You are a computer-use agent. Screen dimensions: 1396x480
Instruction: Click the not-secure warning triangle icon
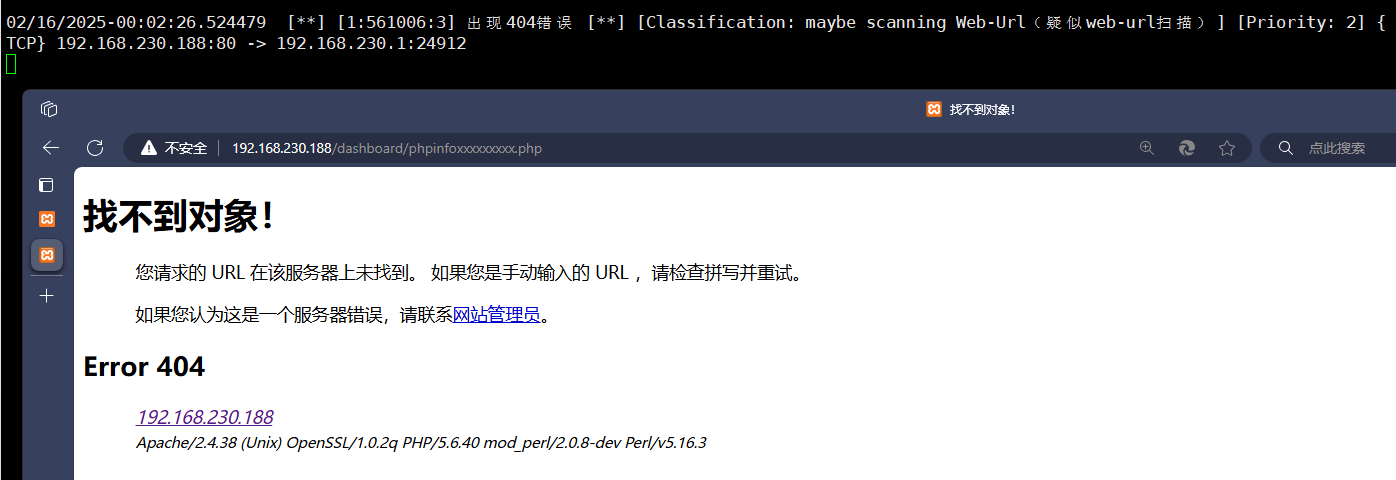click(149, 148)
